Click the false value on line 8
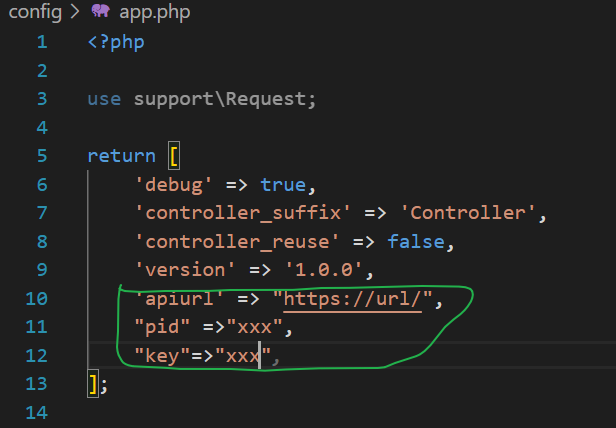Viewport: 616px width, 428px height. tap(416, 242)
